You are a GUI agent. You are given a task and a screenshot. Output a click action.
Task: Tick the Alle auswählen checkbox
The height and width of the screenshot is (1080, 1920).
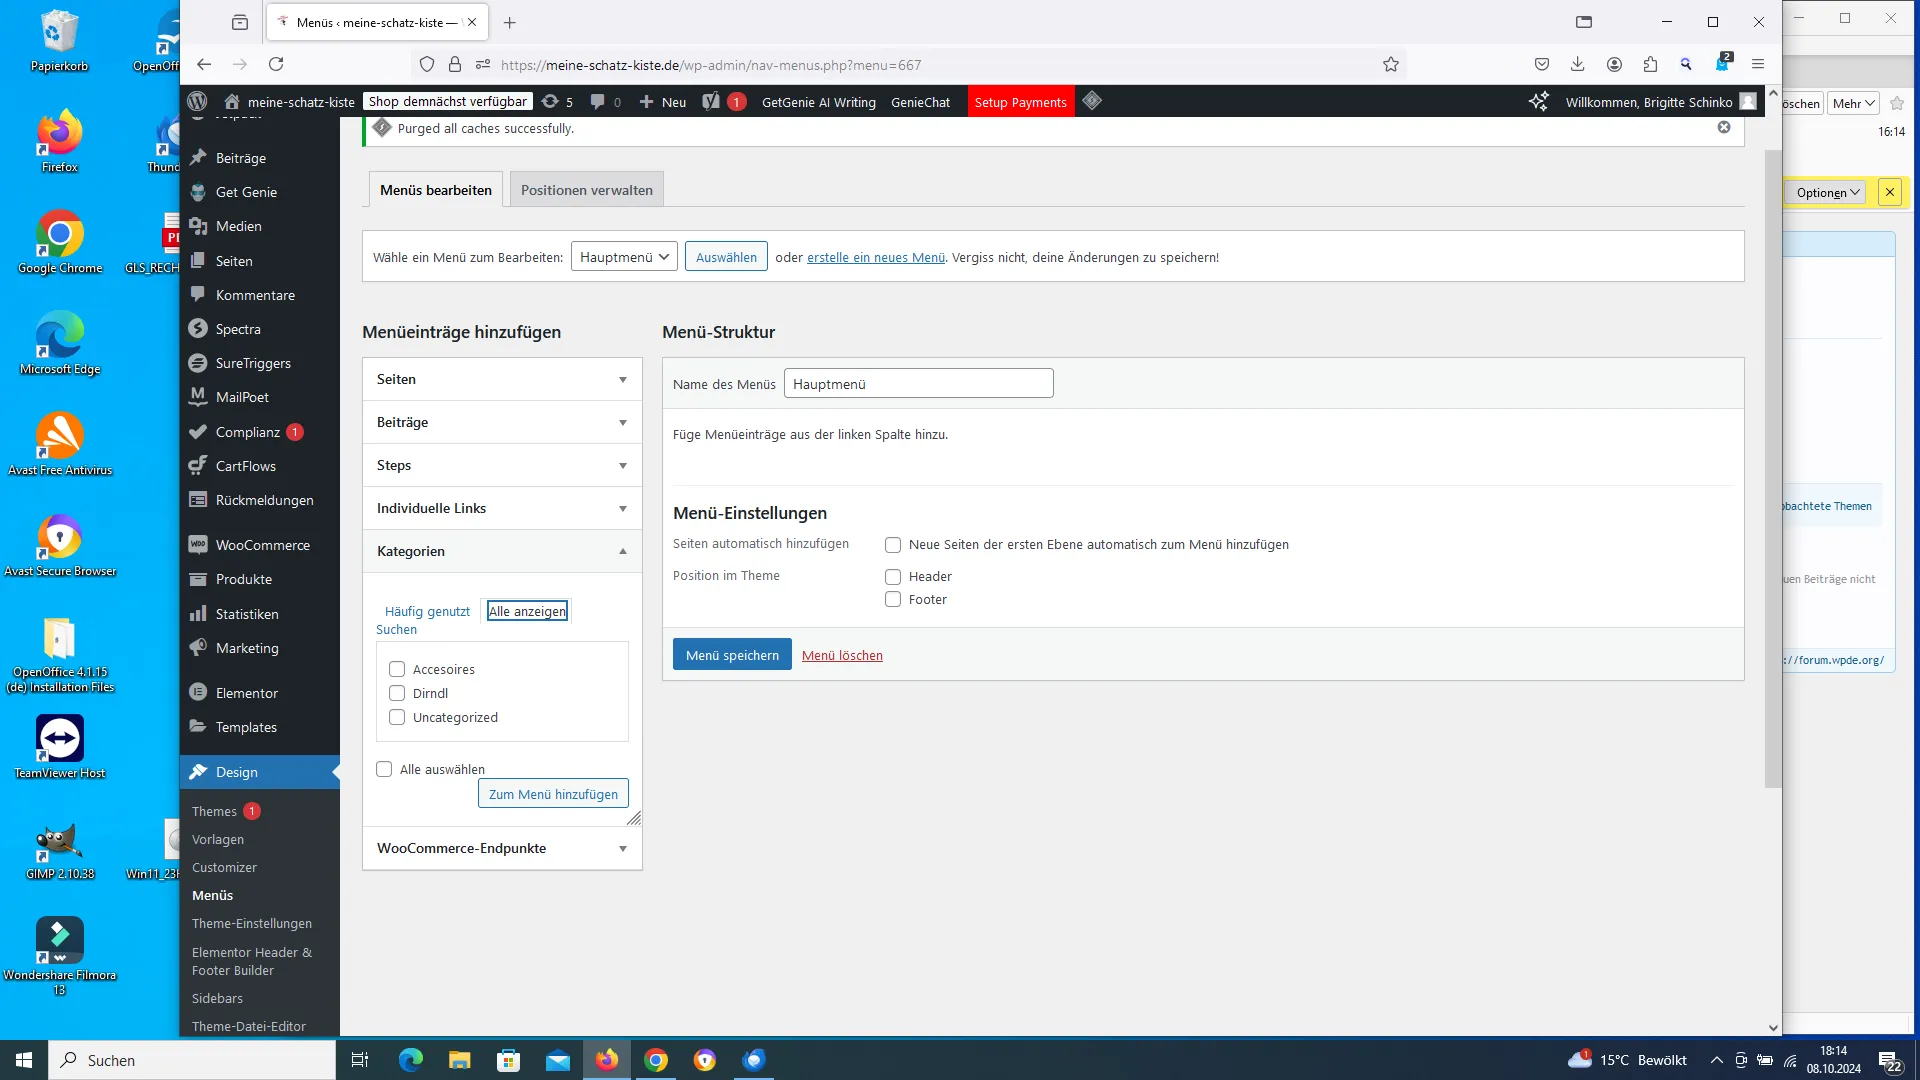point(384,769)
